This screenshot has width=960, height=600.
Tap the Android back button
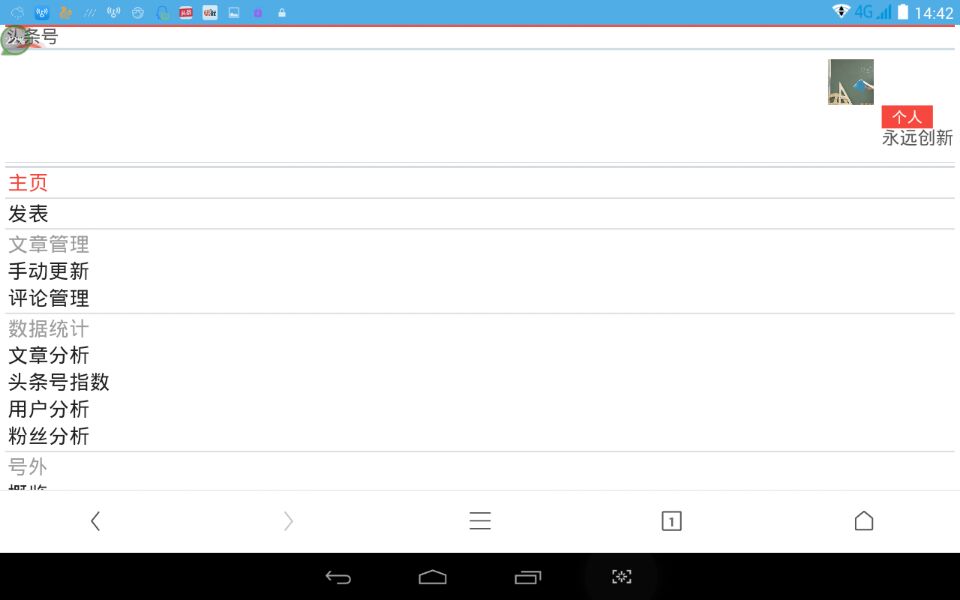click(338, 577)
